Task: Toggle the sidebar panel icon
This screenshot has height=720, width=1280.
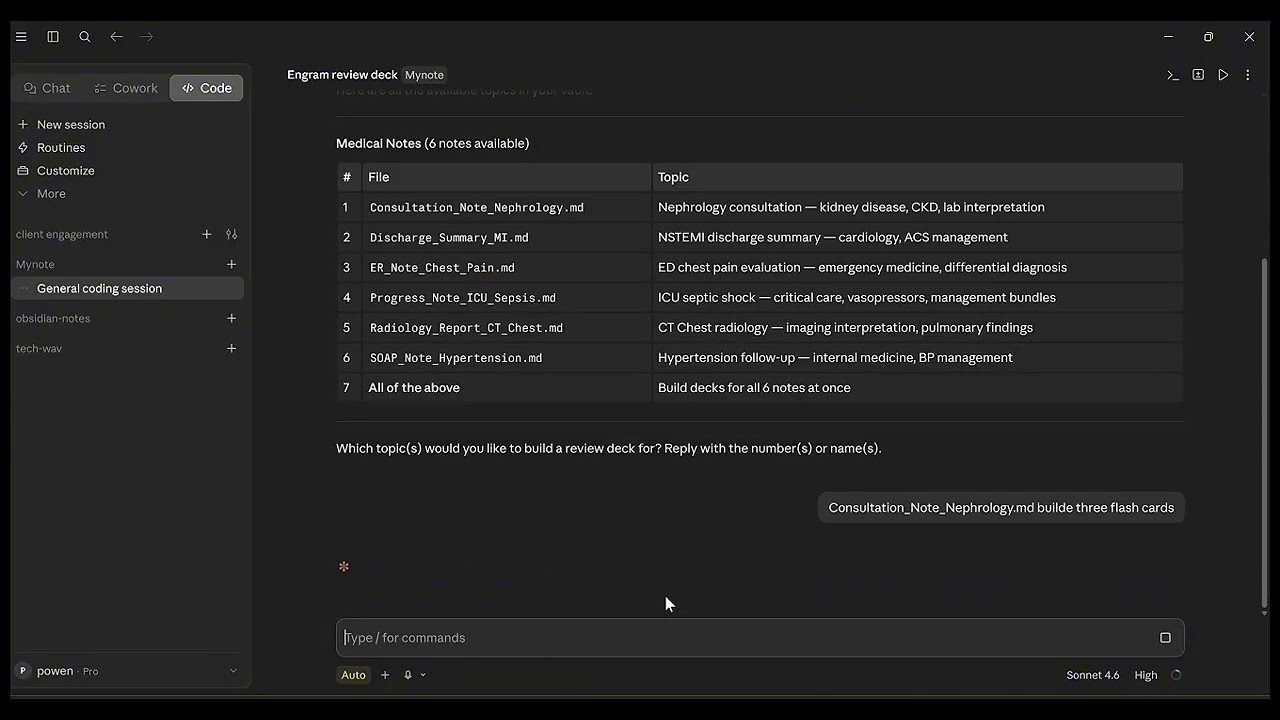Action: tap(53, 37)
